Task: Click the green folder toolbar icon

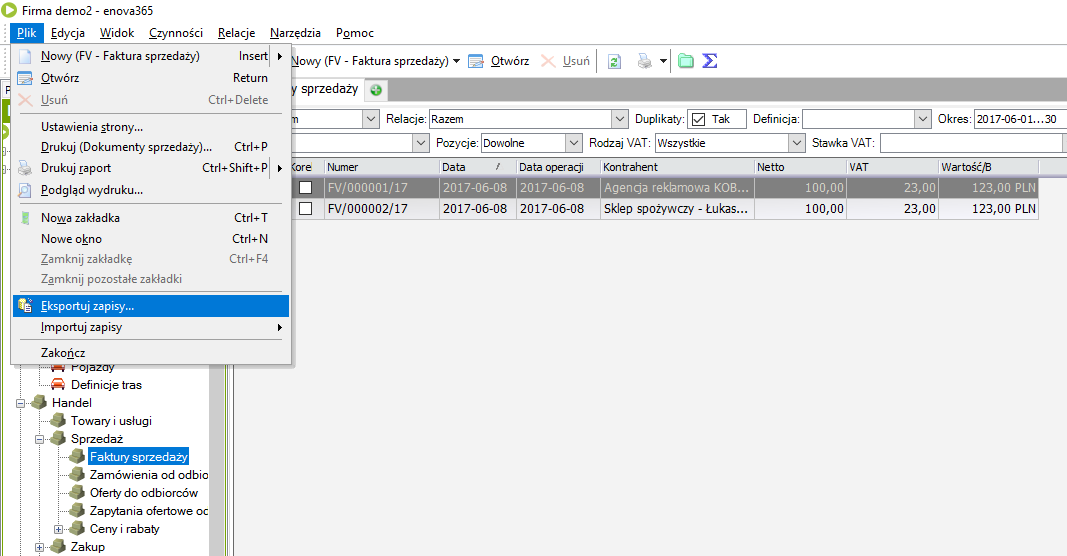Action: point(686,61)
